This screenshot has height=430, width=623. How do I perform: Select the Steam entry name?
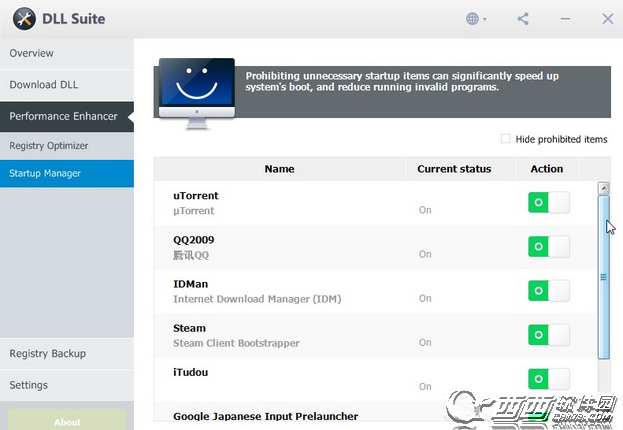(189, 328)
